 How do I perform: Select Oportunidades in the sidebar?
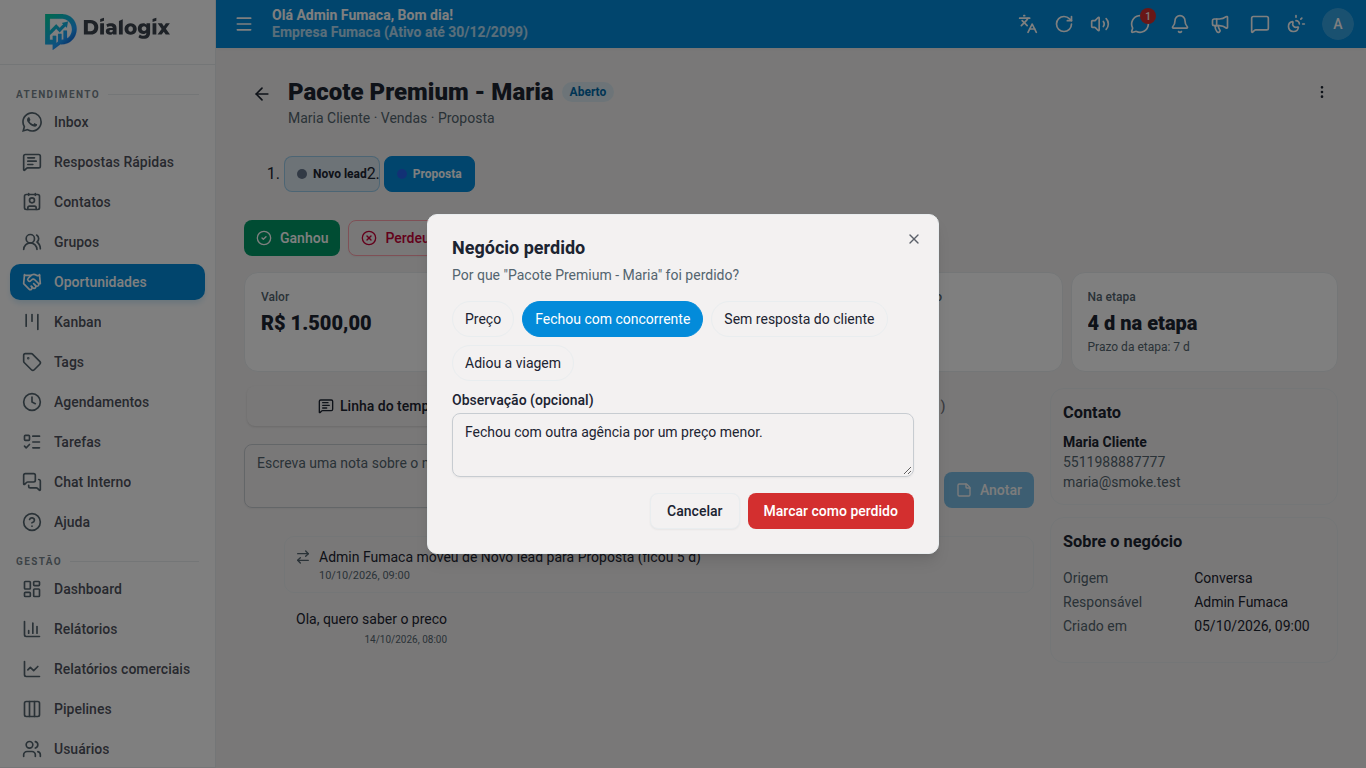tap(108, 282)
